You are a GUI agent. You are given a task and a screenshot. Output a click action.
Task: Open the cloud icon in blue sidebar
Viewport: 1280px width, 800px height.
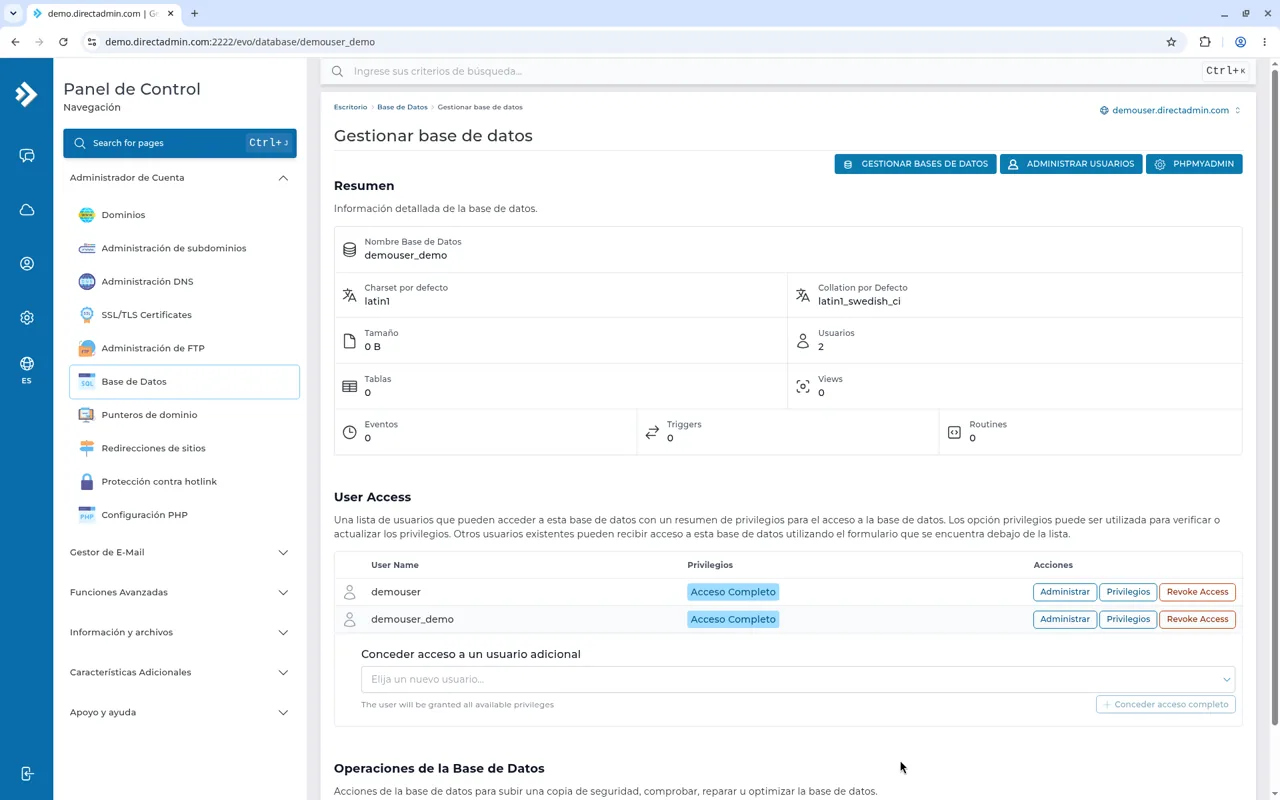27,210
